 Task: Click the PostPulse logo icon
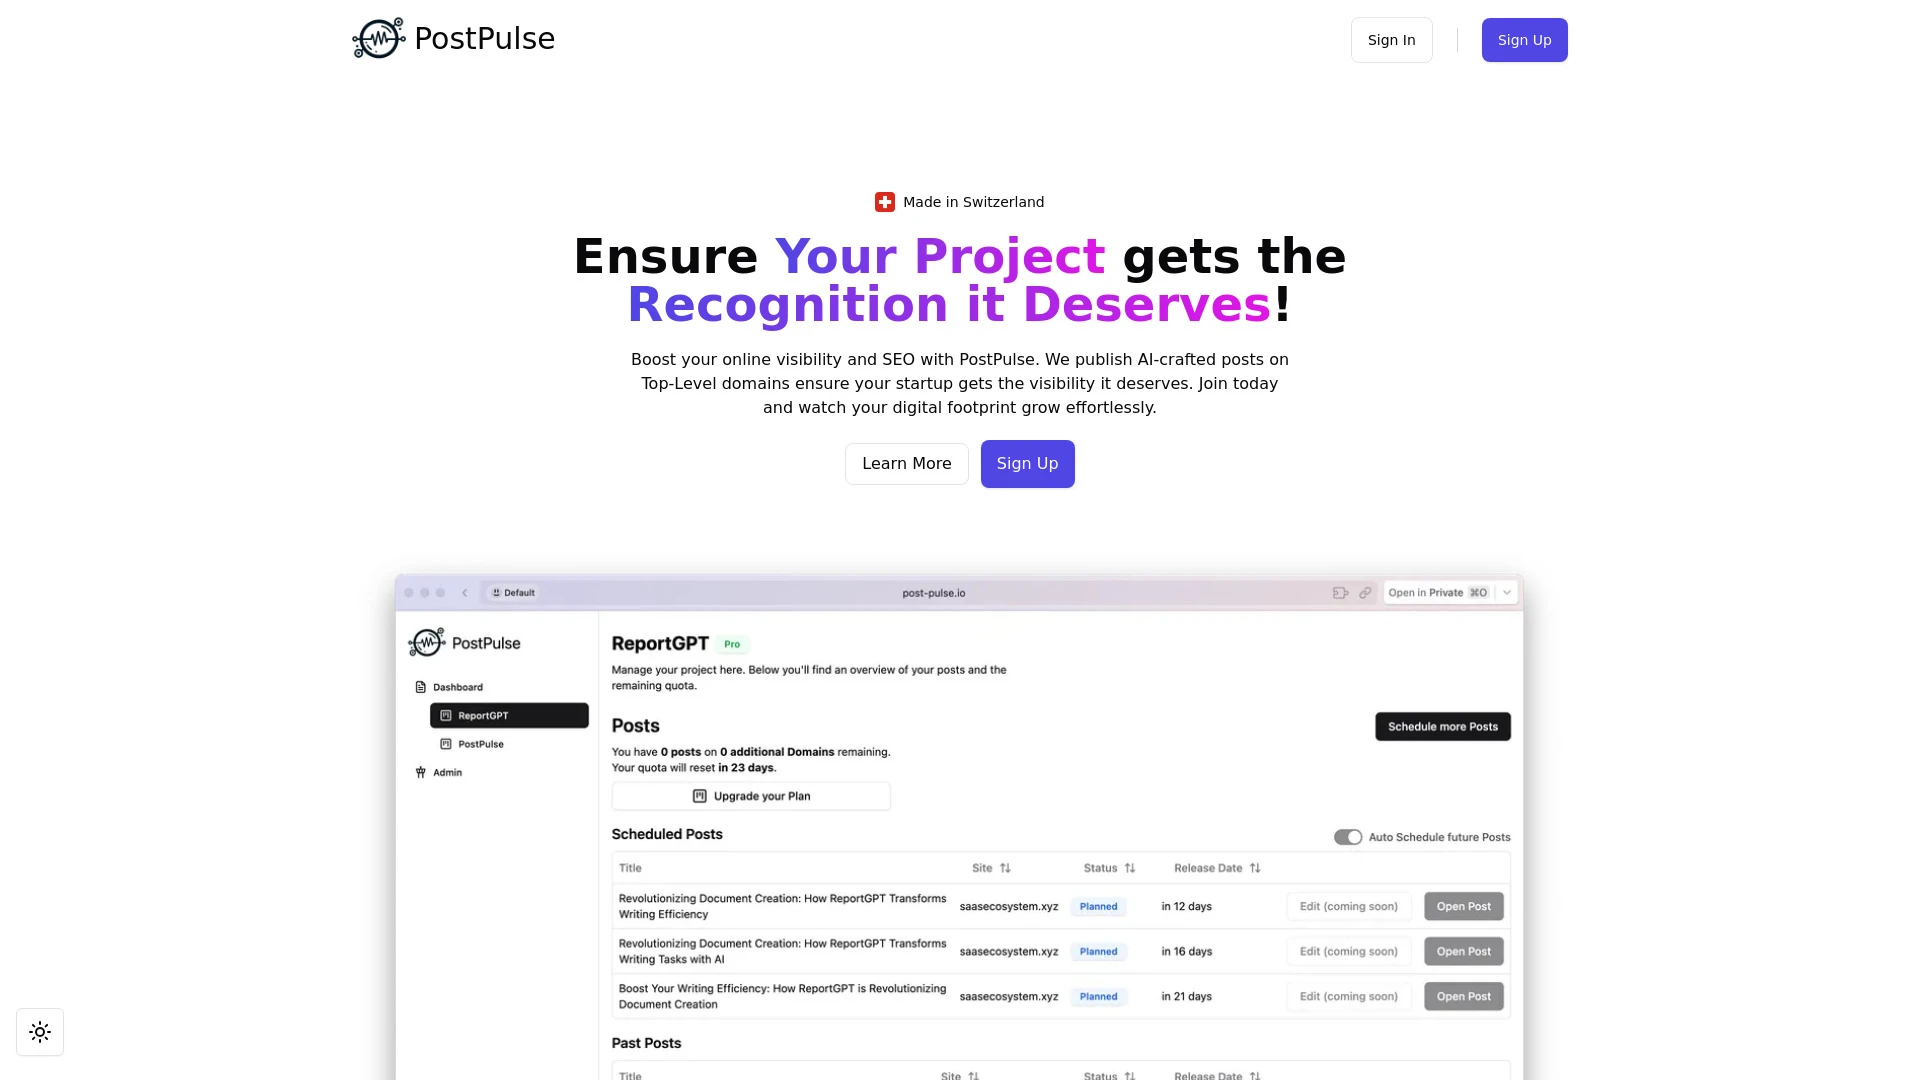tap(378, 40)
